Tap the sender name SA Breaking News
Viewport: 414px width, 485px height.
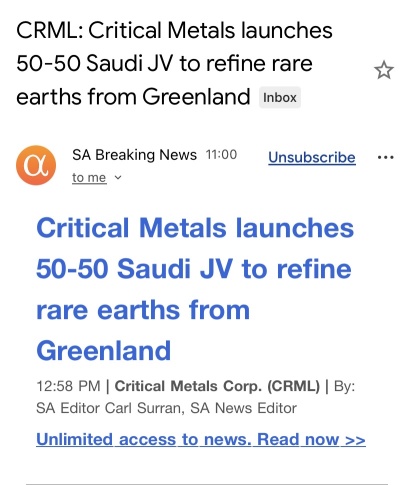(134, 155)
